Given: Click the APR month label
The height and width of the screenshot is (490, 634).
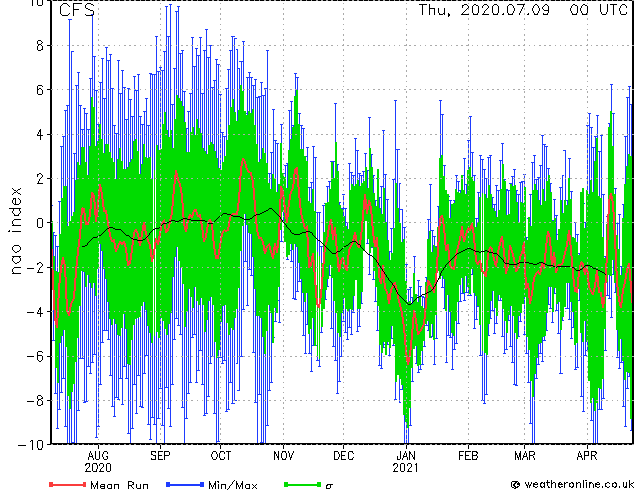Looking at the screenshot, I should tap(587, 456).
